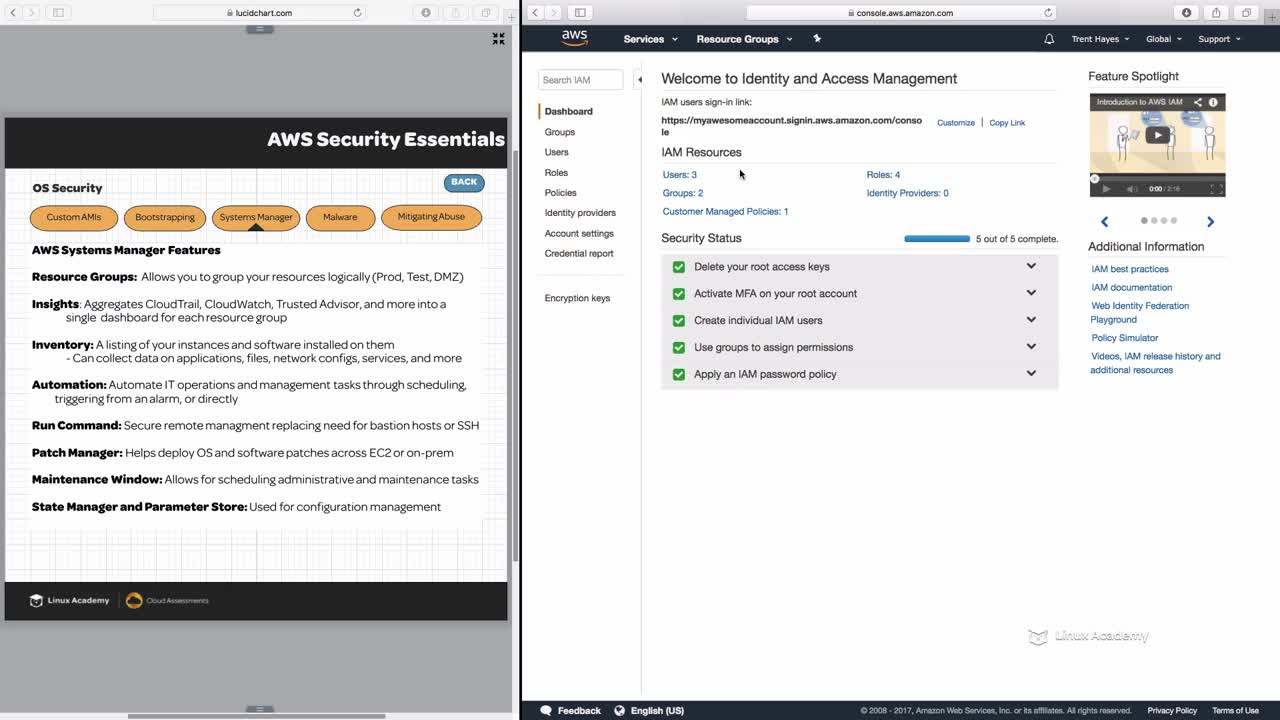The width and height of the screenshot is (1280, 720).
Task: Show all tabs in AWS browser window
Action: pos(1246,13)
